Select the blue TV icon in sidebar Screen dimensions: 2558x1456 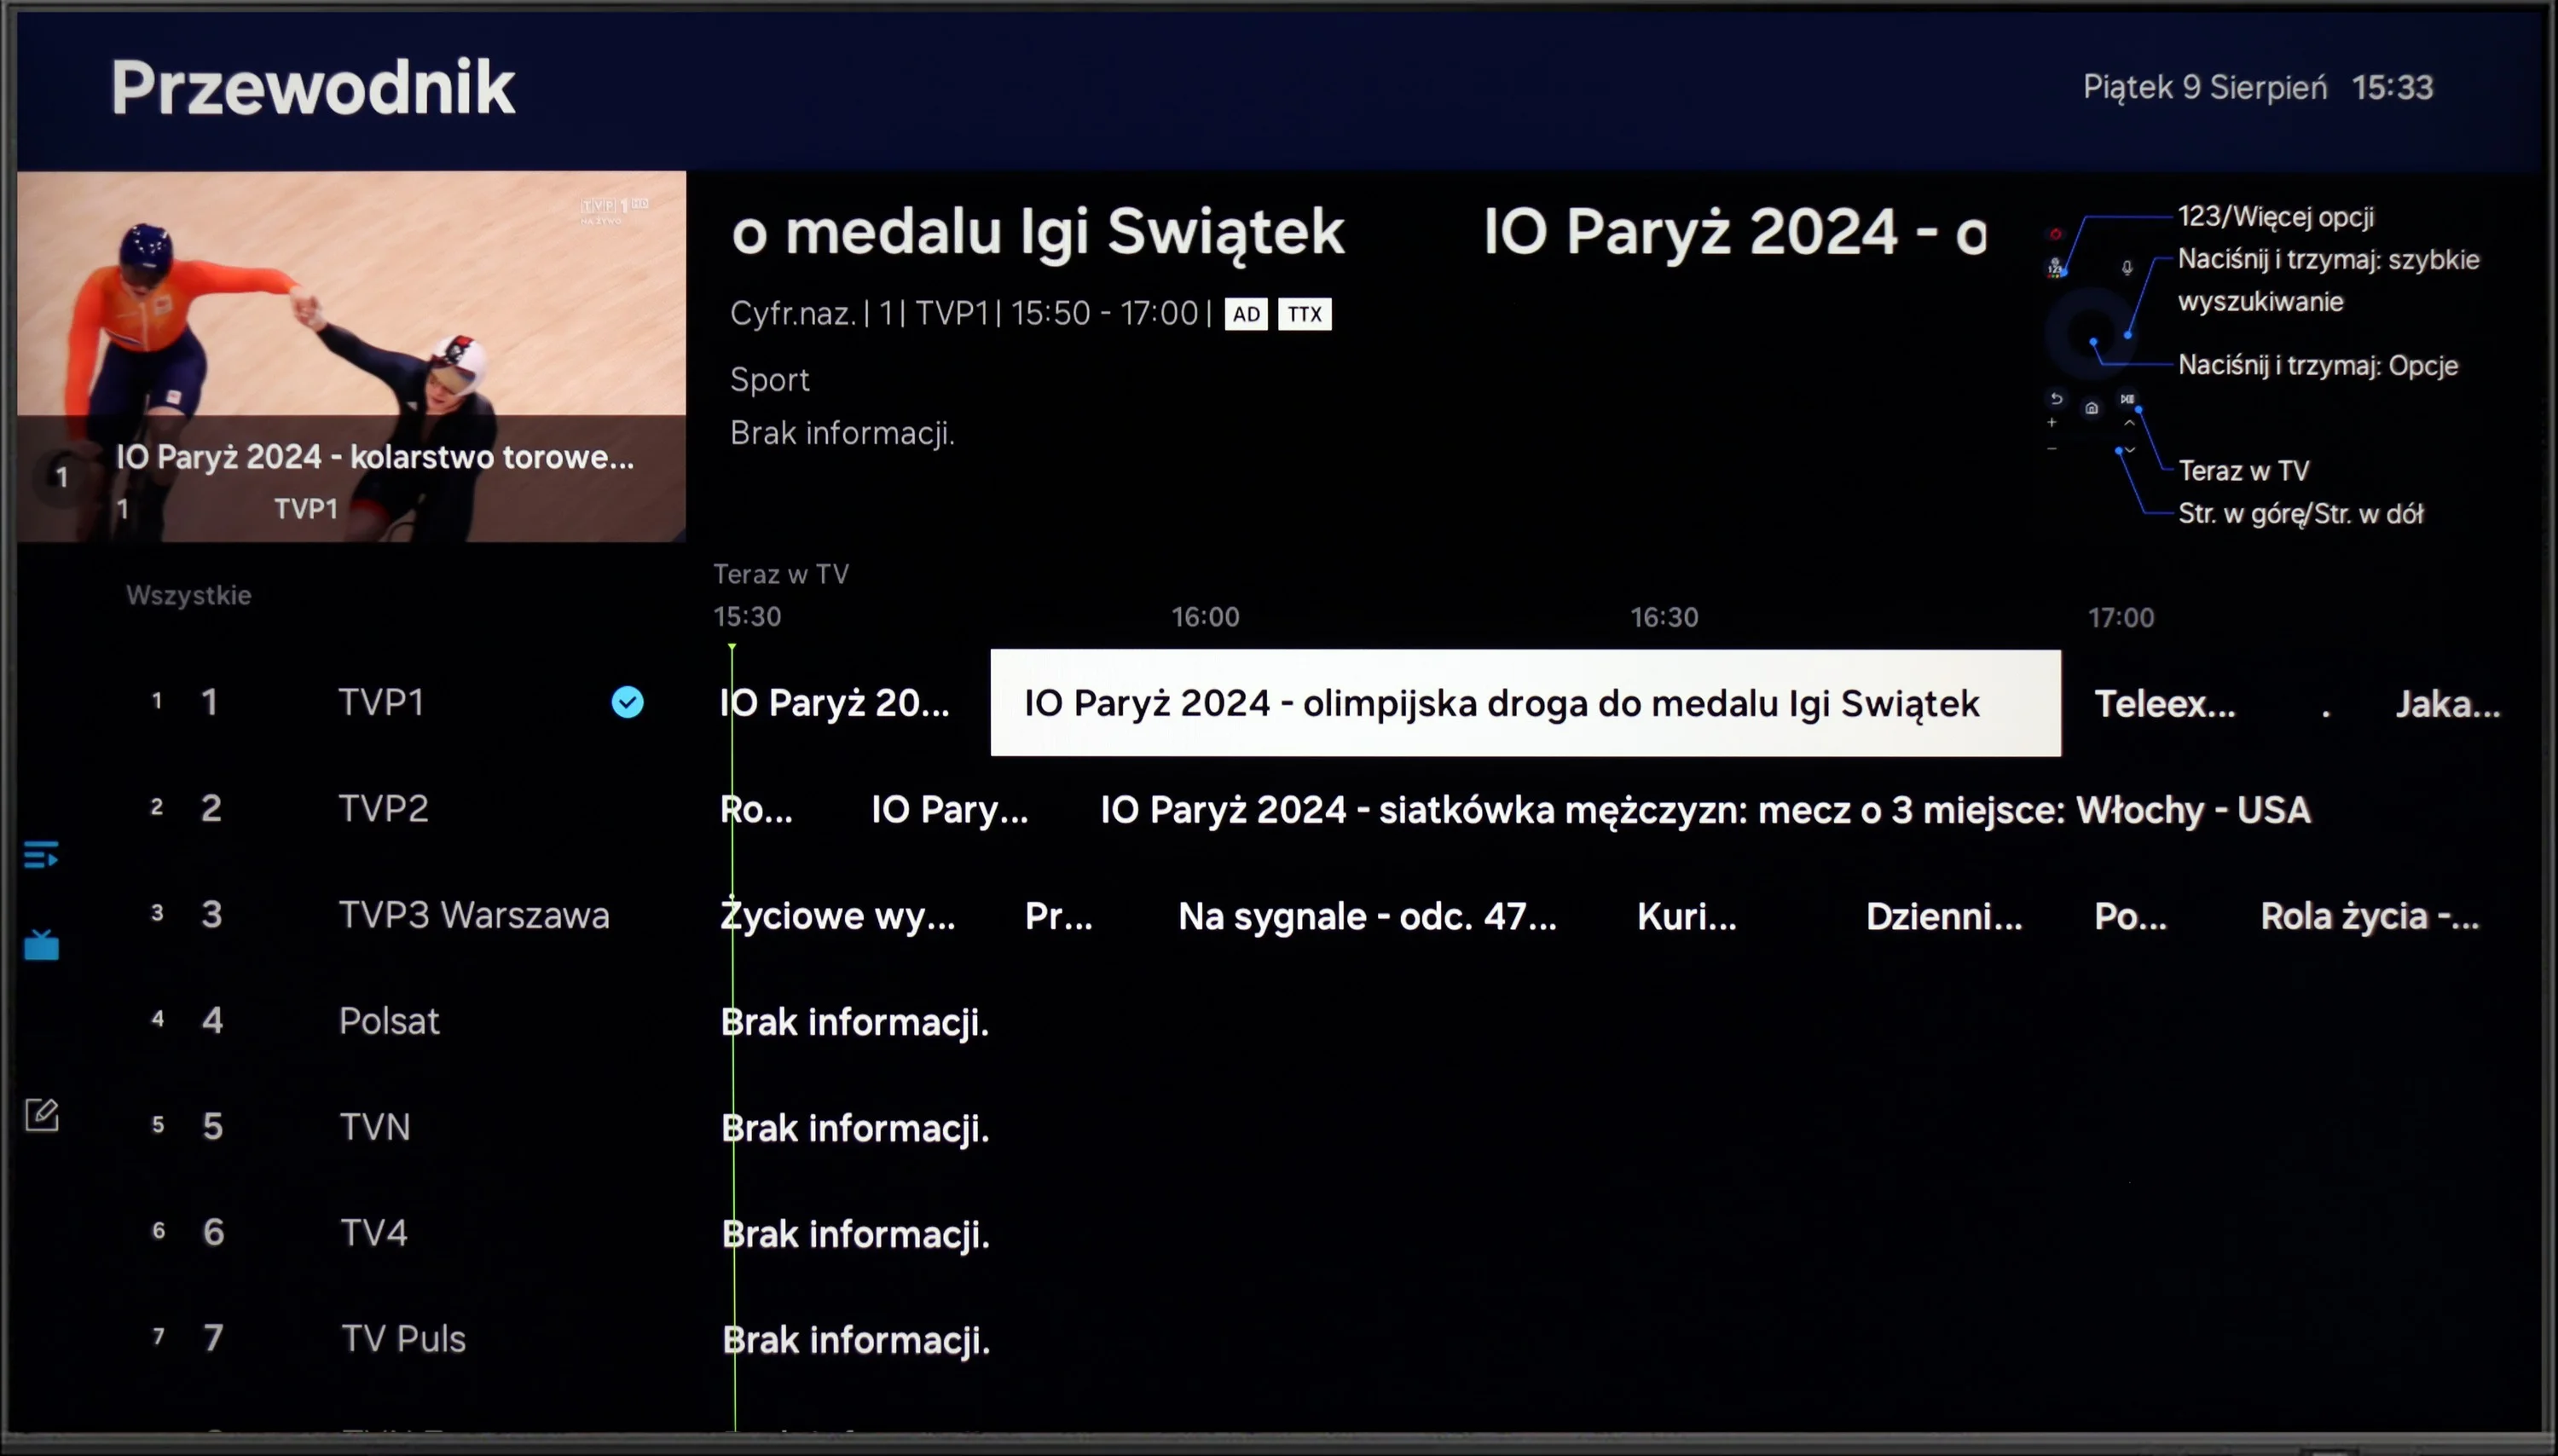point(41,944)
